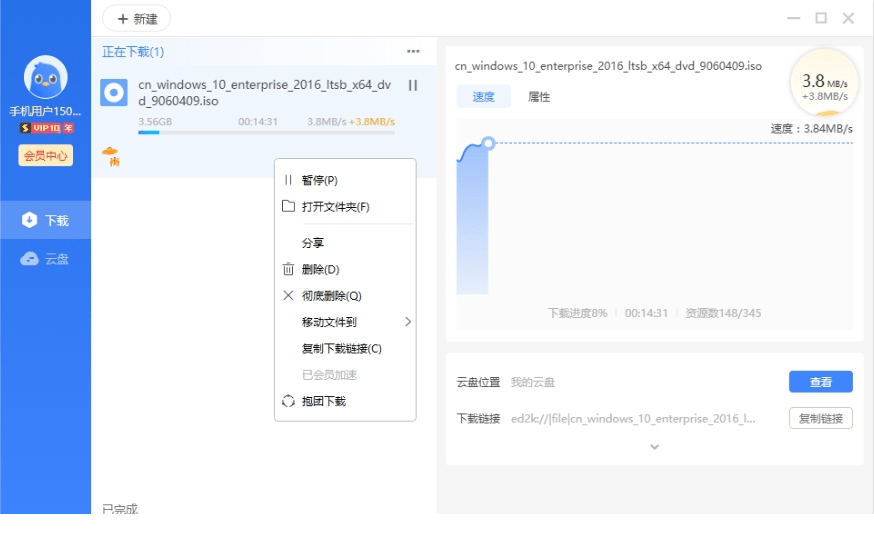Click the X icon beside 彻底删除
The width and height of the screenshot is (874, 534).
tap(288, 295)
